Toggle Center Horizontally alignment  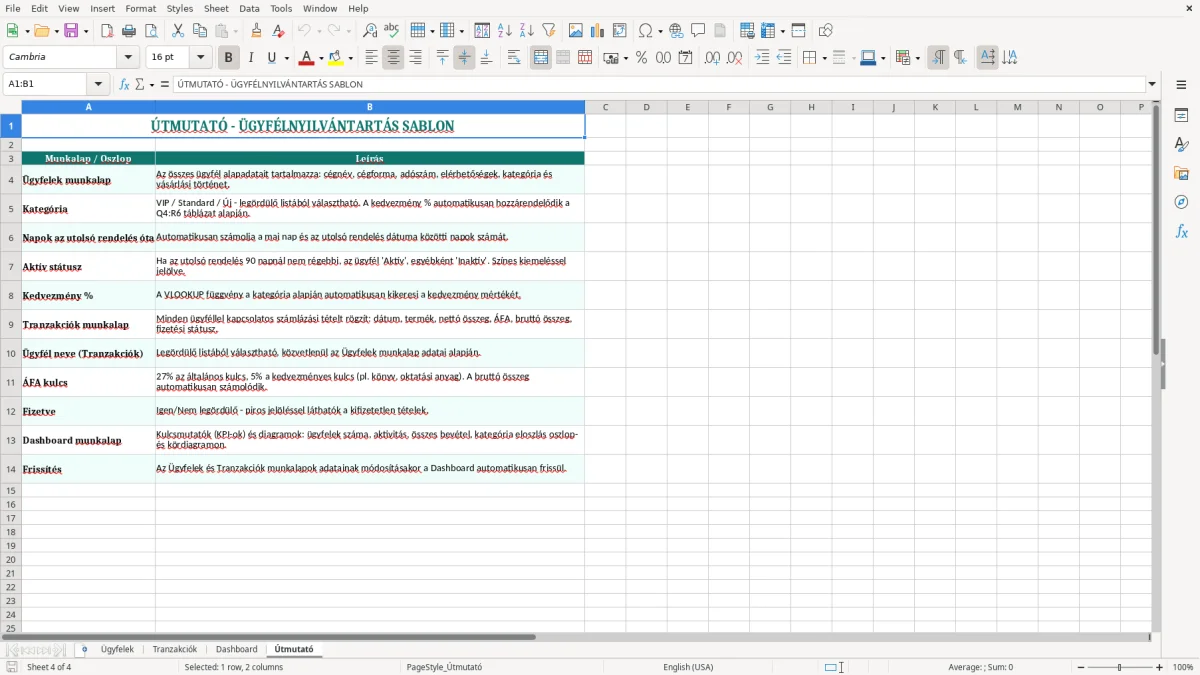tap(393, 58)
